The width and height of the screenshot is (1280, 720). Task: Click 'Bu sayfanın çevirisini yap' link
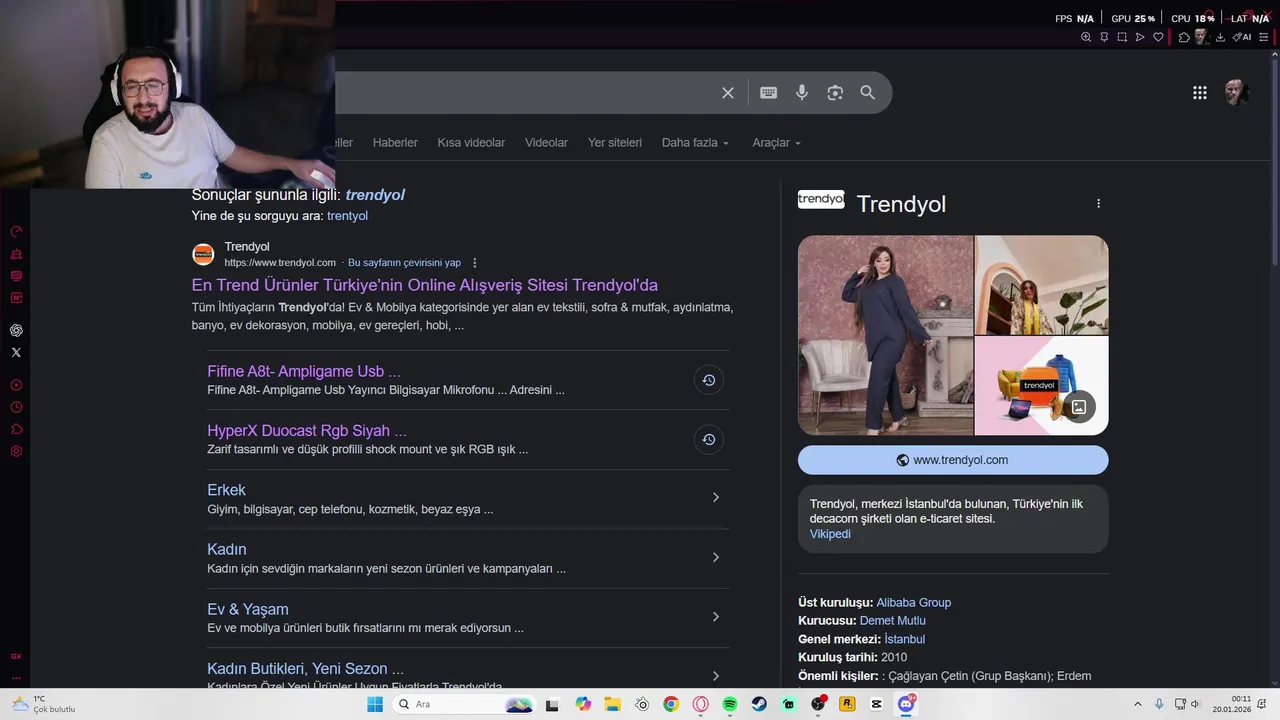pos(404,263)
